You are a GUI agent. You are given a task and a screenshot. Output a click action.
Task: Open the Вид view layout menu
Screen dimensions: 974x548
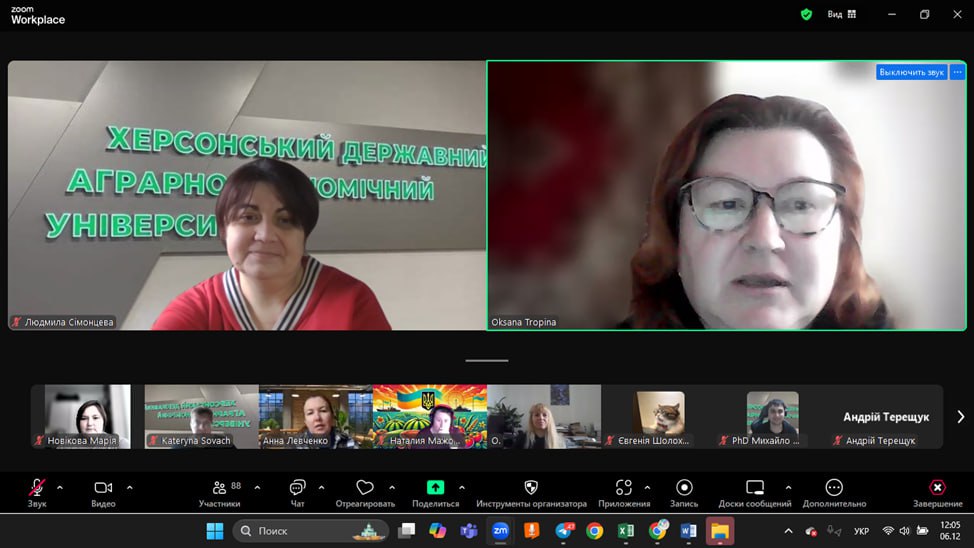coord(842,14)
